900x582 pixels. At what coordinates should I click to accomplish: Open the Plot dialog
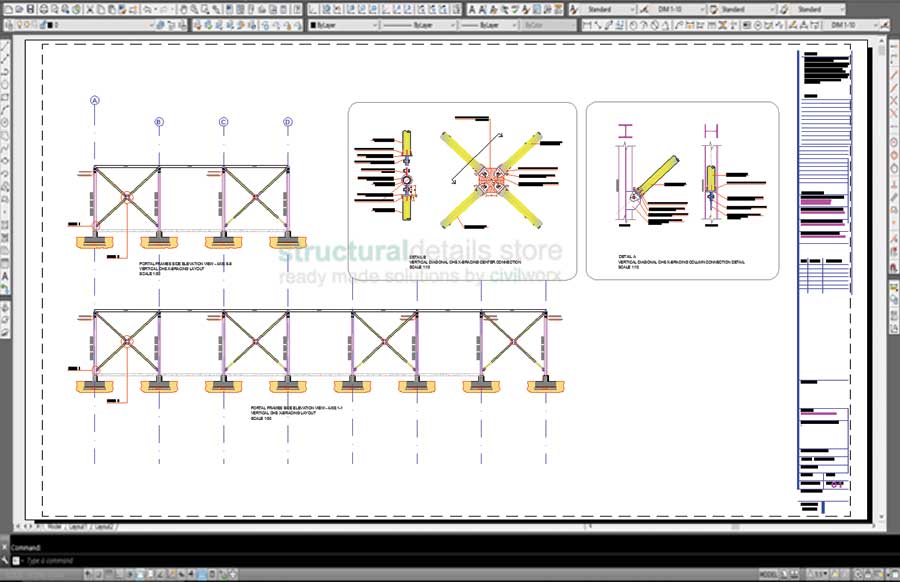(43, 7)
